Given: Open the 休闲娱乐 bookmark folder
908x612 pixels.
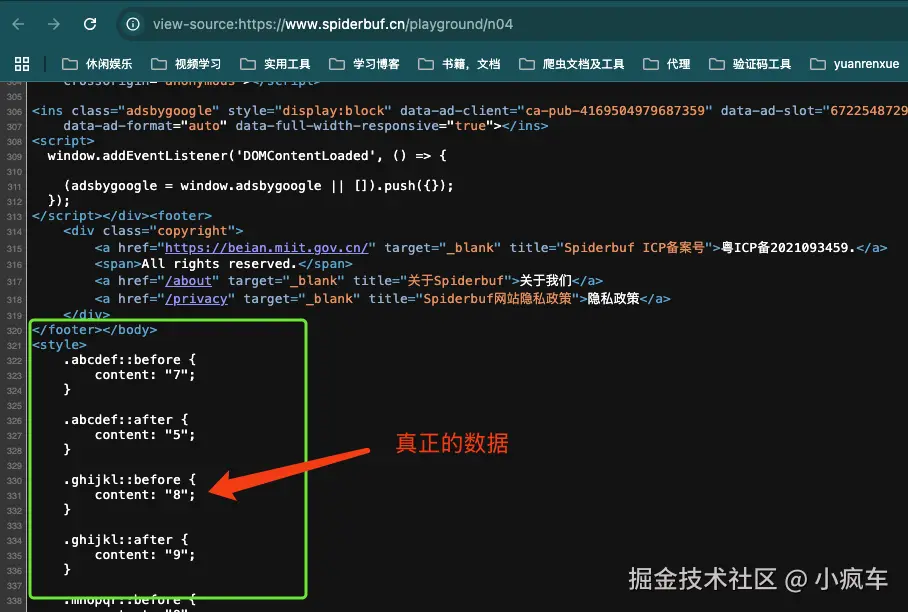Looking at the screenshot, I should point(97,64).
